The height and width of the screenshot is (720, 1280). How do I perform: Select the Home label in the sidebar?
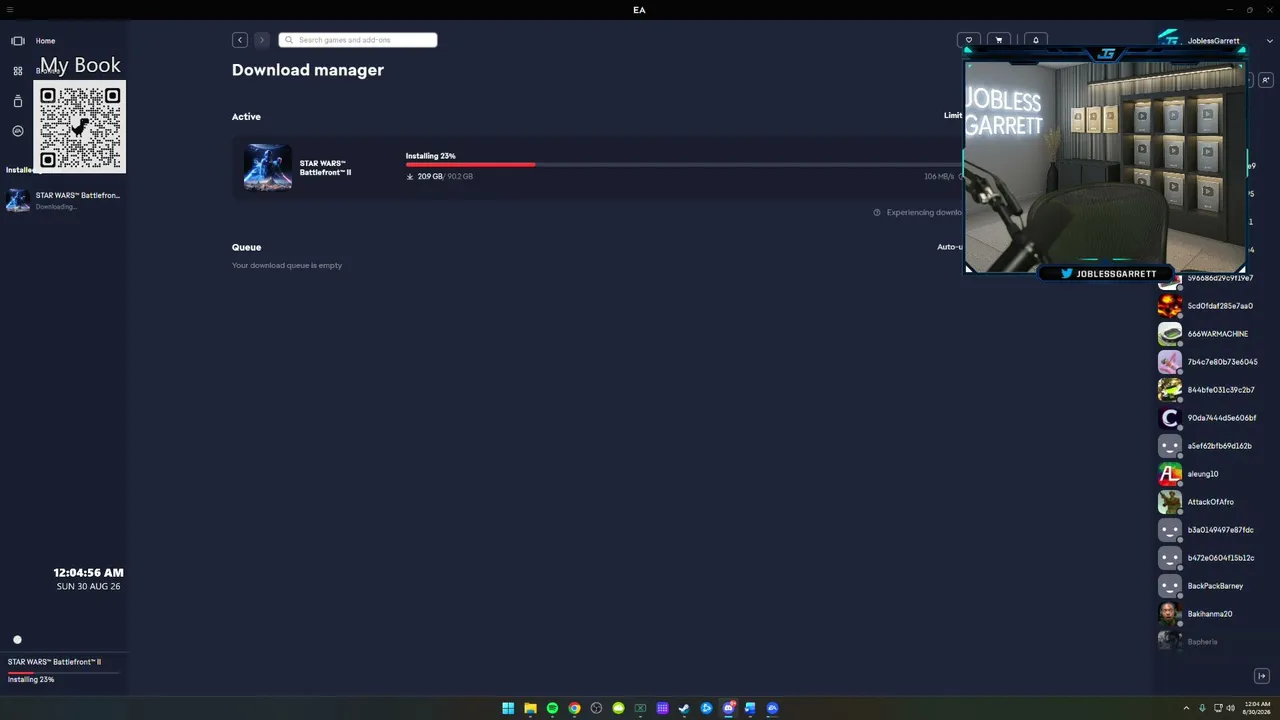click(45, 41)
